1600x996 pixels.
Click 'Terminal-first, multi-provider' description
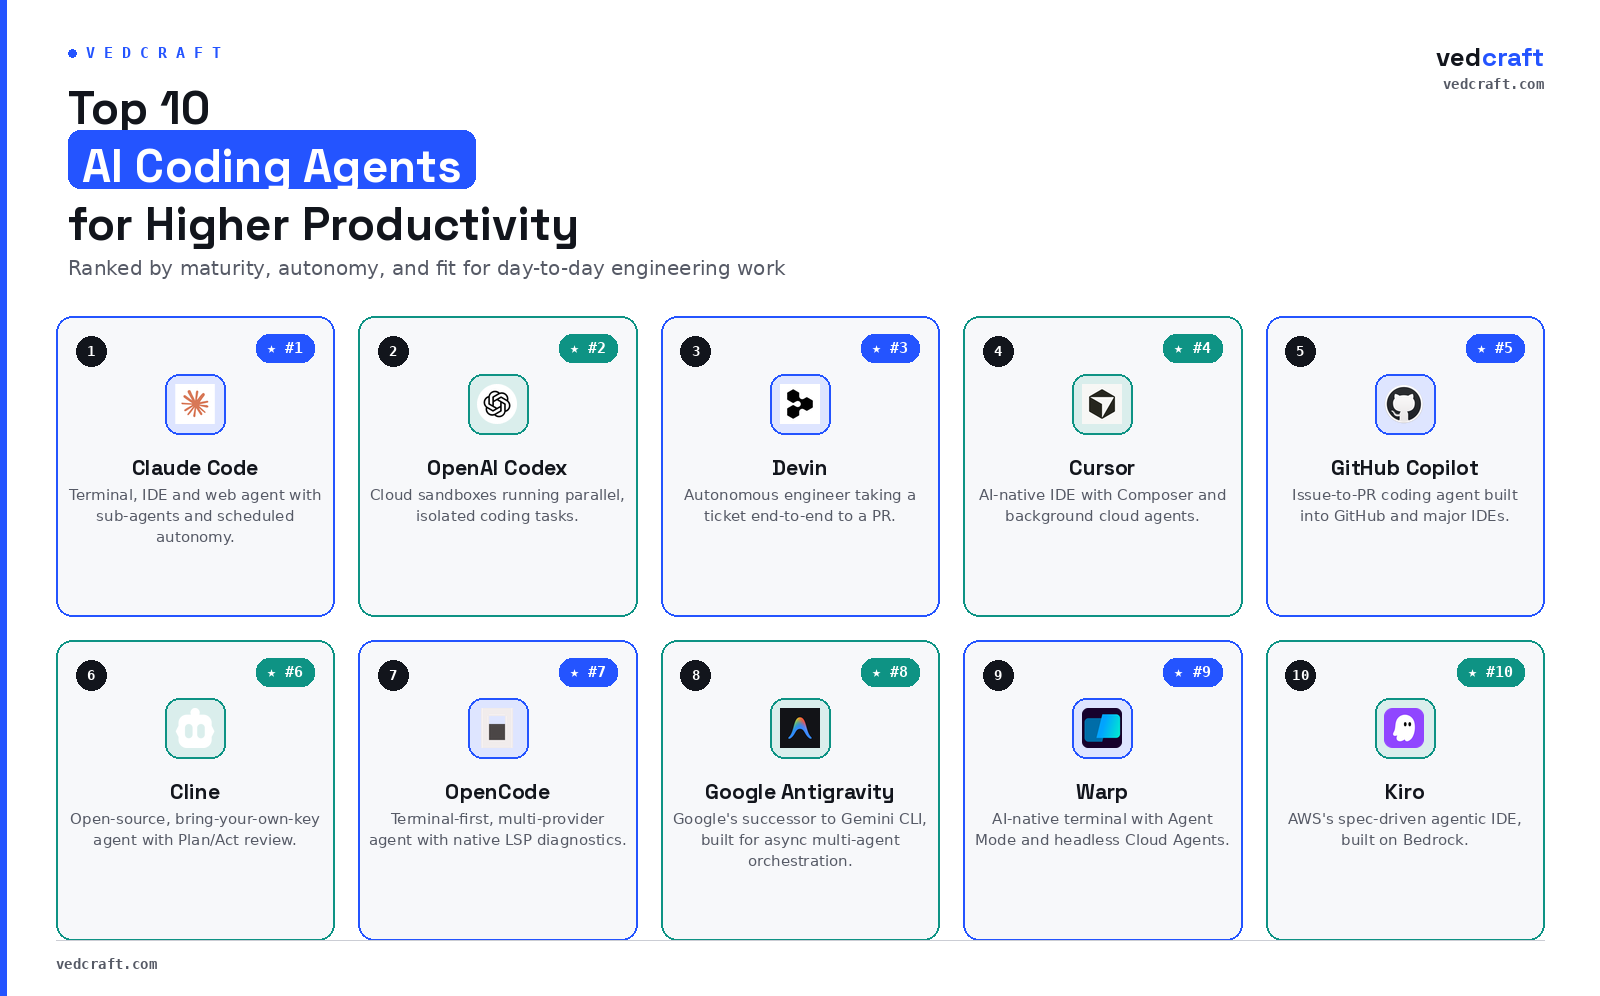pyautogui.click(x=497, y=829)
